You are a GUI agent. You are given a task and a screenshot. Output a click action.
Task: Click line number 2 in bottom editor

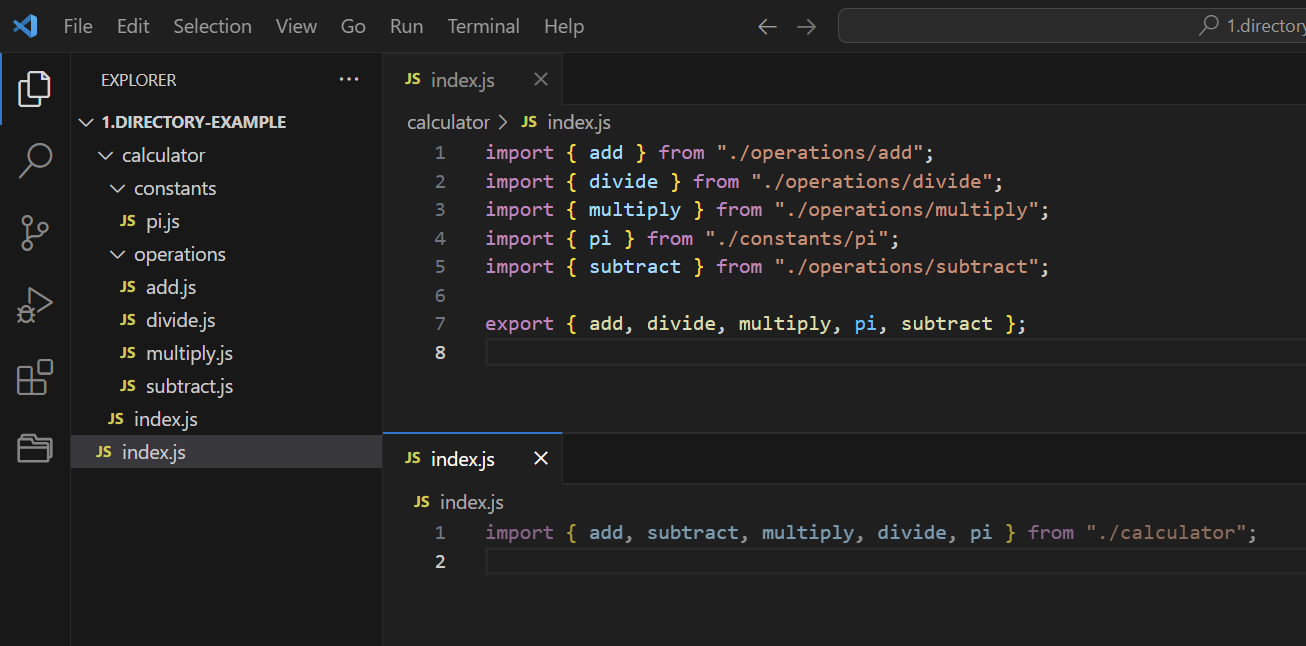(x=440, y=562)
